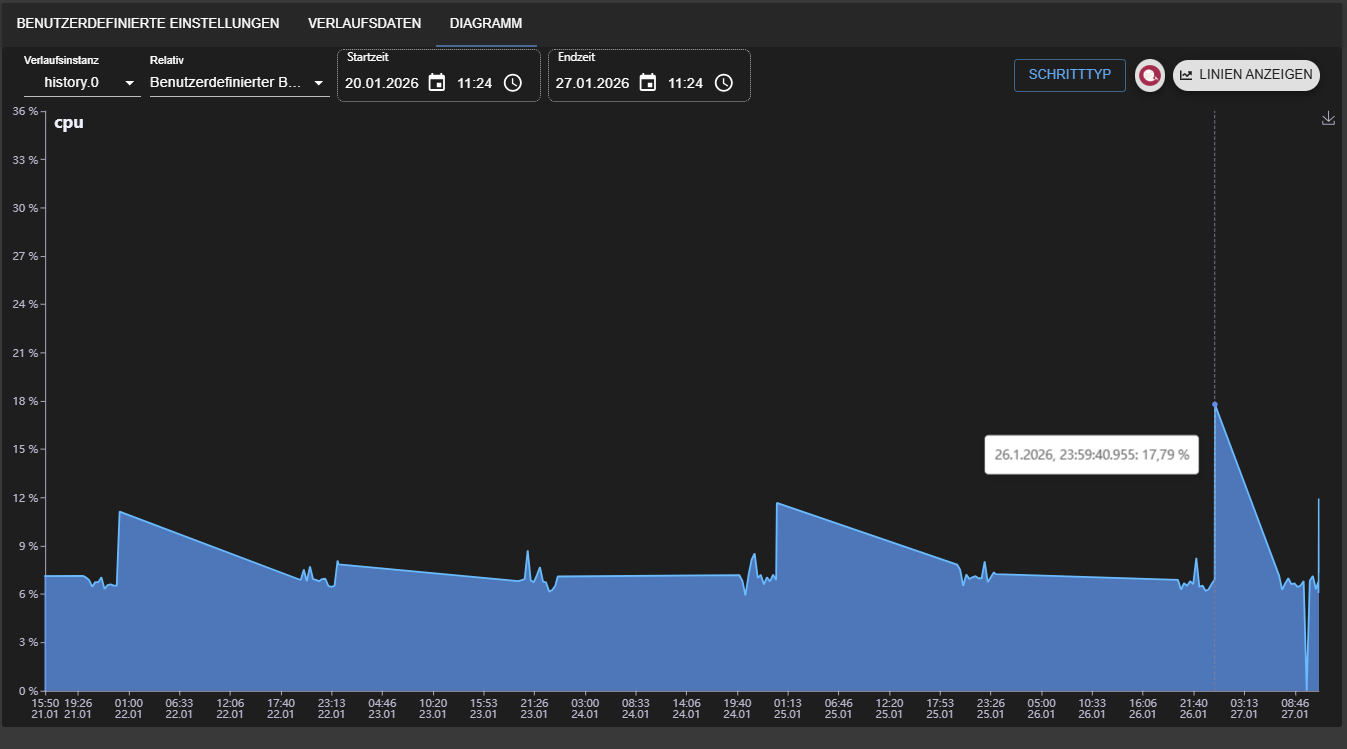Click the pink circular chart-style icon

point(1149,75)
